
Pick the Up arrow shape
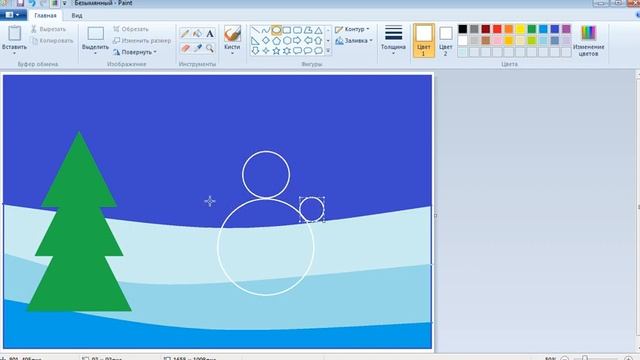[x=318, y=40]
